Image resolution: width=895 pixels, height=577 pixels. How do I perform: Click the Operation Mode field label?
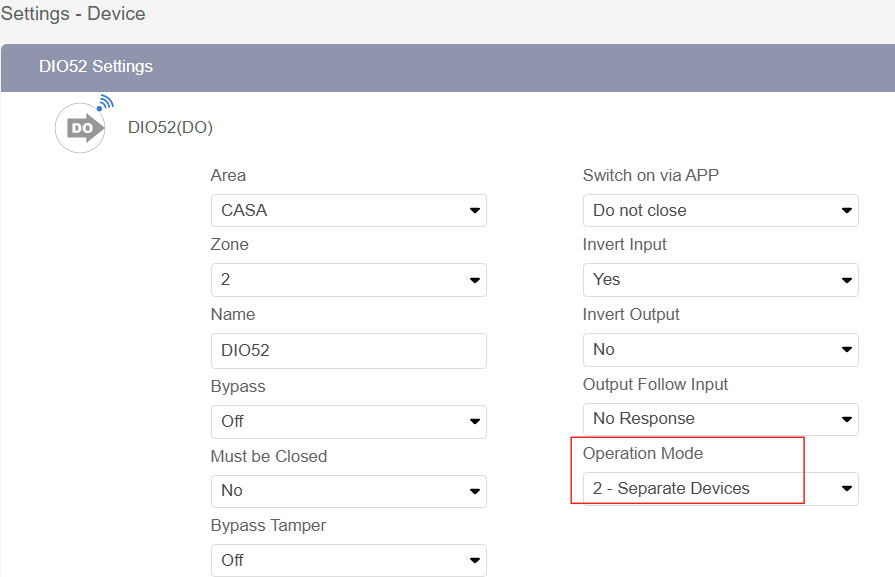coord(642,453)
